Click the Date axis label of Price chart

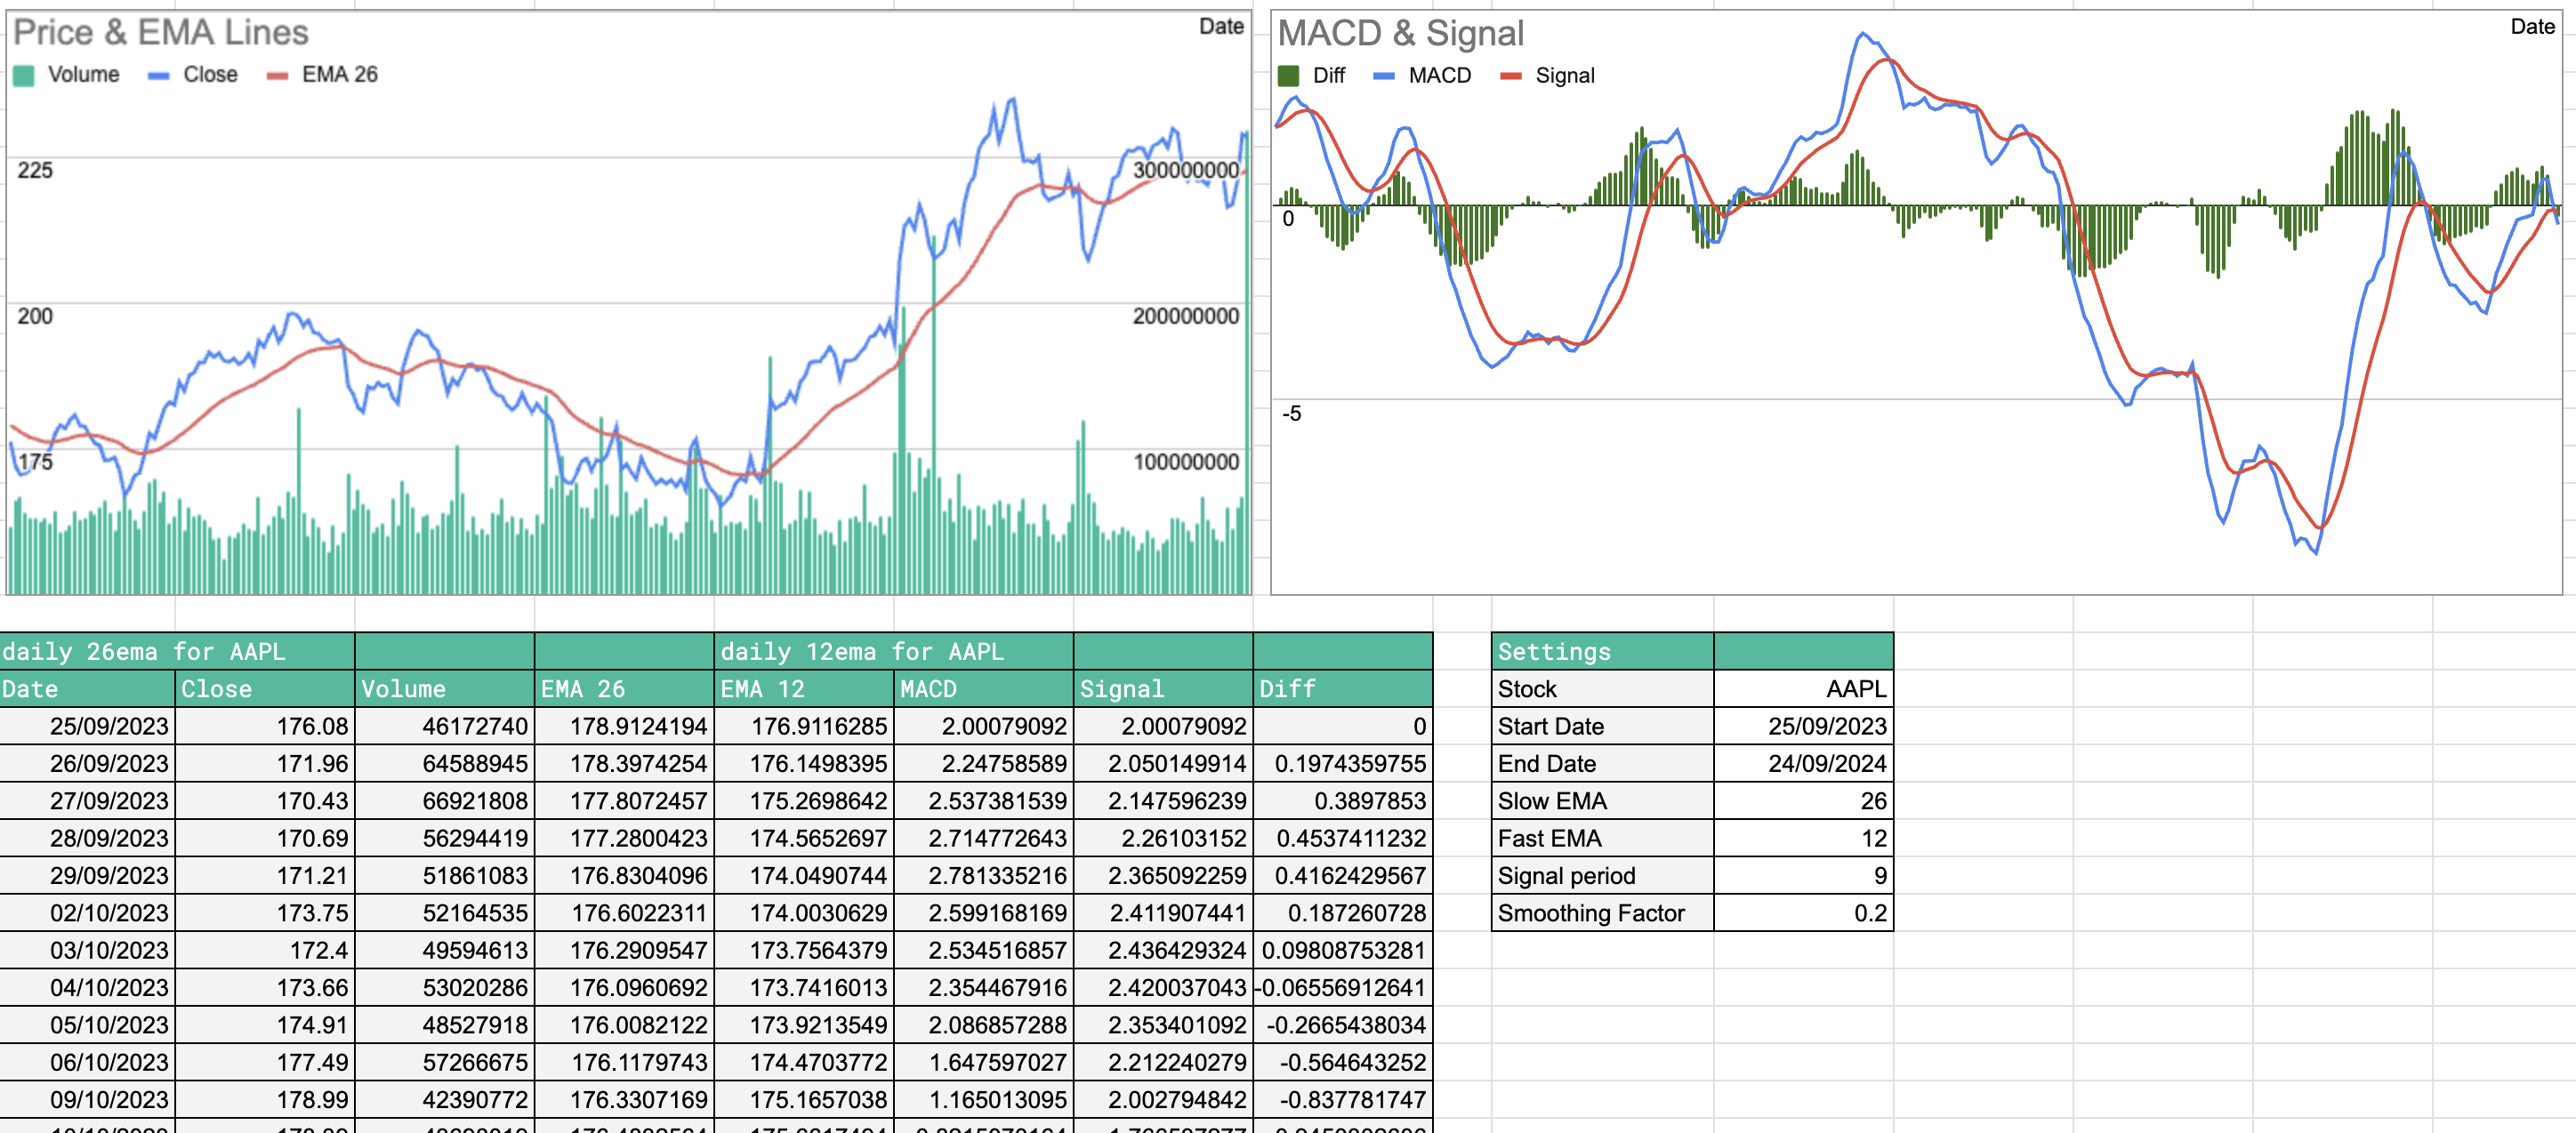[x=1221, y=26]
